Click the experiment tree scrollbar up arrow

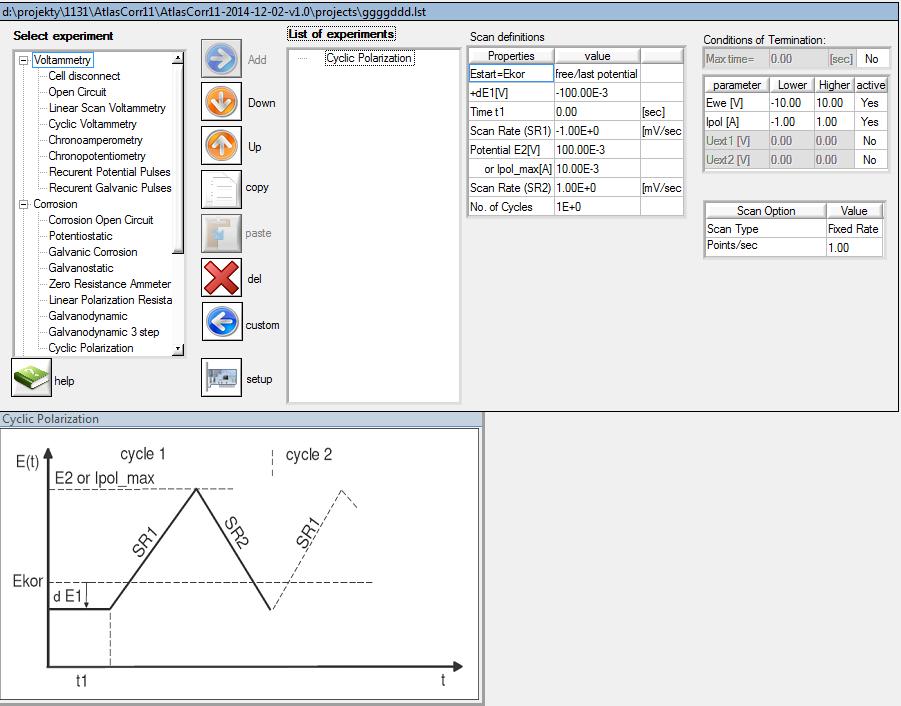coord(178,57)
